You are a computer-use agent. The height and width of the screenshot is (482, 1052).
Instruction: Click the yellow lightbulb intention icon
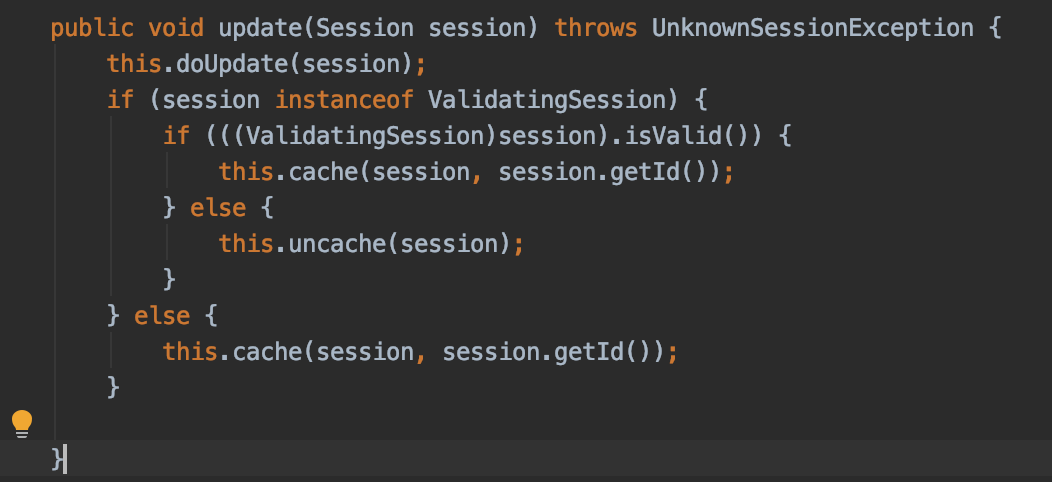[22, 423]
